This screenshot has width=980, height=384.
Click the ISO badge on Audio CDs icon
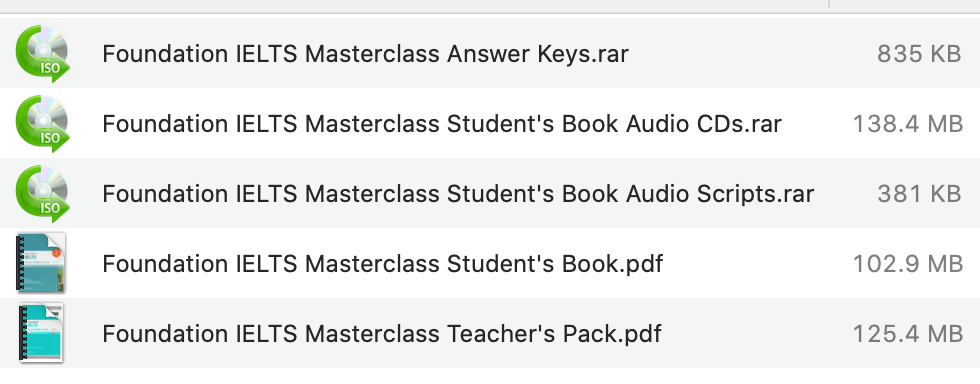pyautogui.click(x=50, y=138)
